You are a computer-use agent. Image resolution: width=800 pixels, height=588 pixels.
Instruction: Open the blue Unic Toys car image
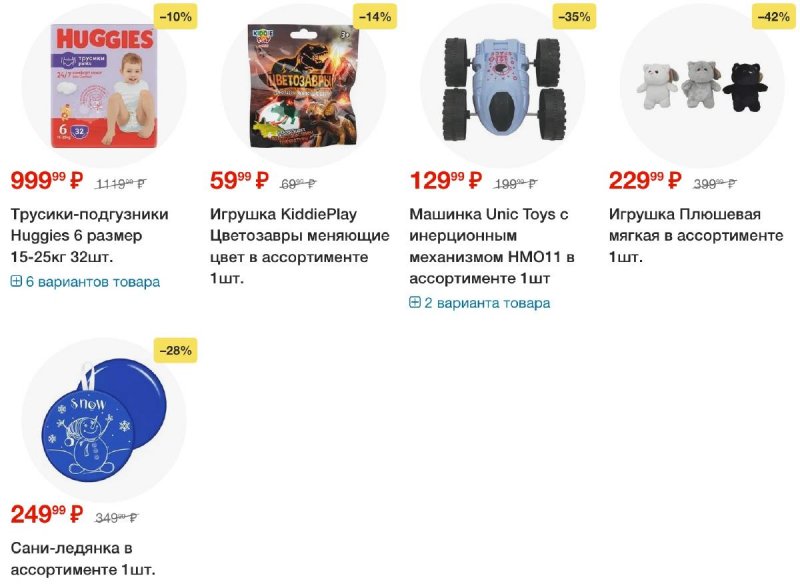click(x=503, y=88)
